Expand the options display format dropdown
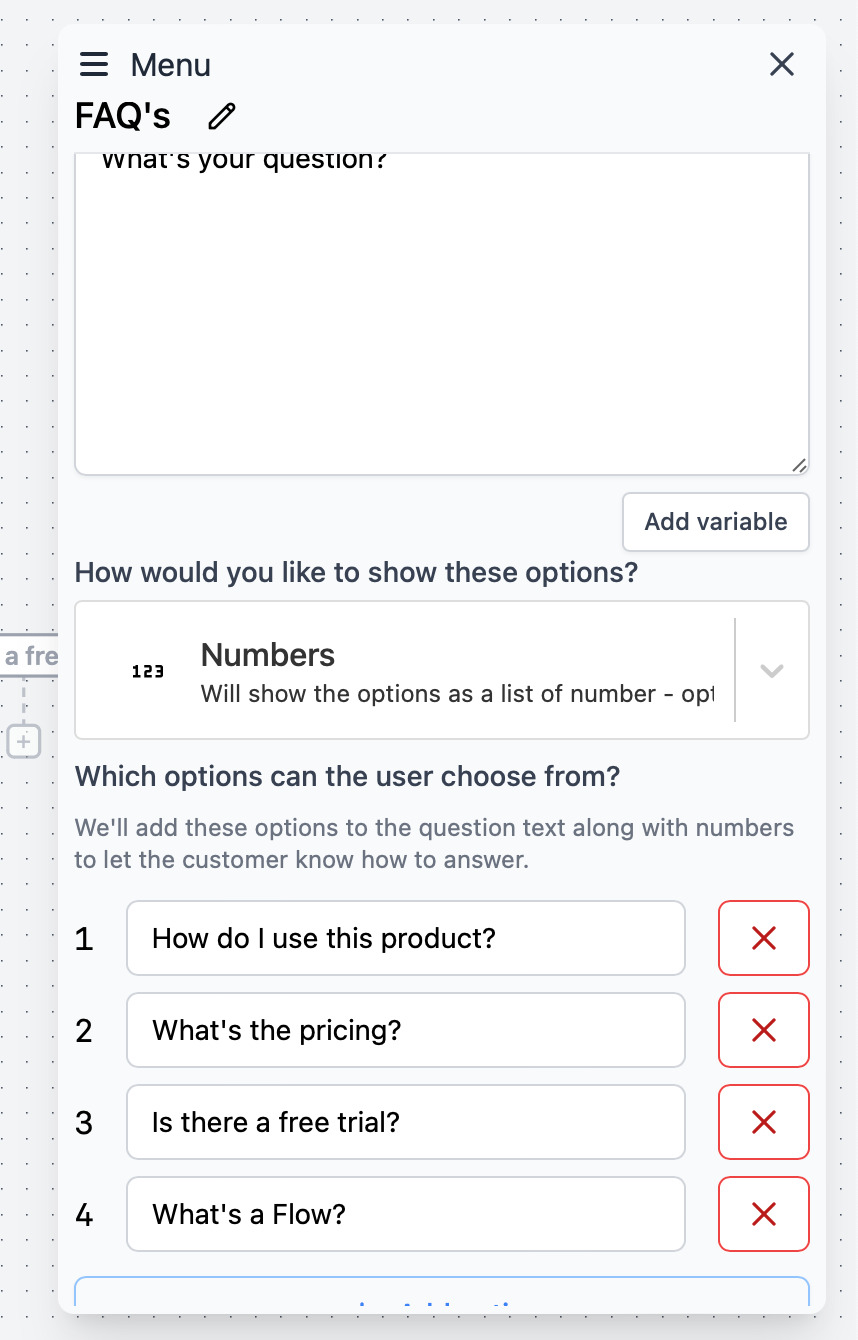 pos(771,670)
